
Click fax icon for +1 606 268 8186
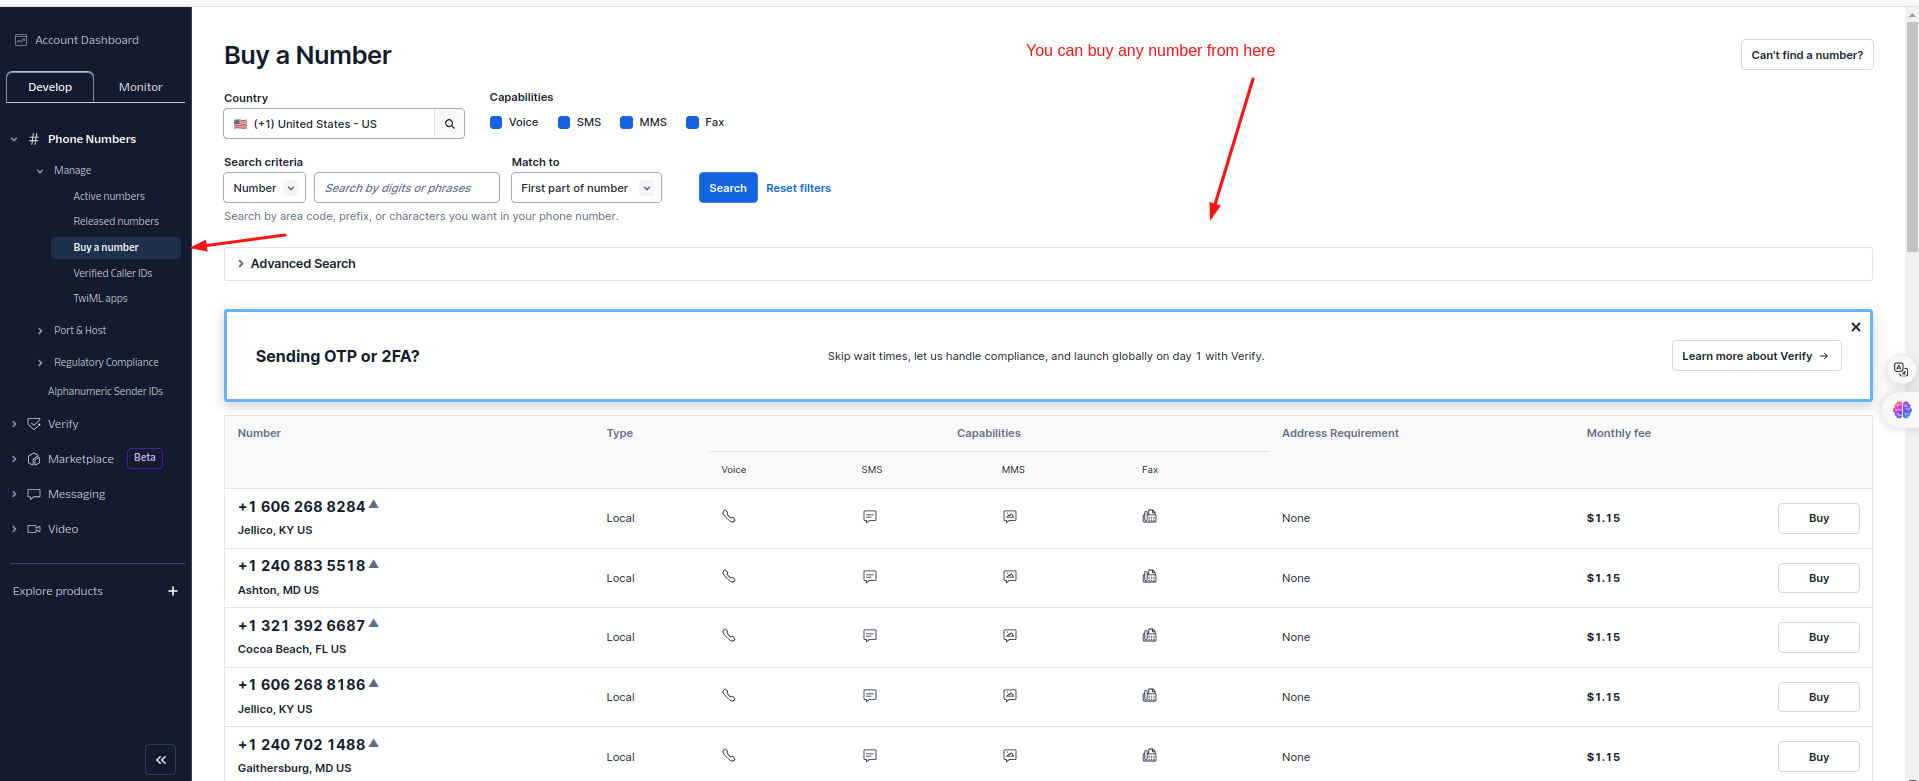tap(1150, 696)
